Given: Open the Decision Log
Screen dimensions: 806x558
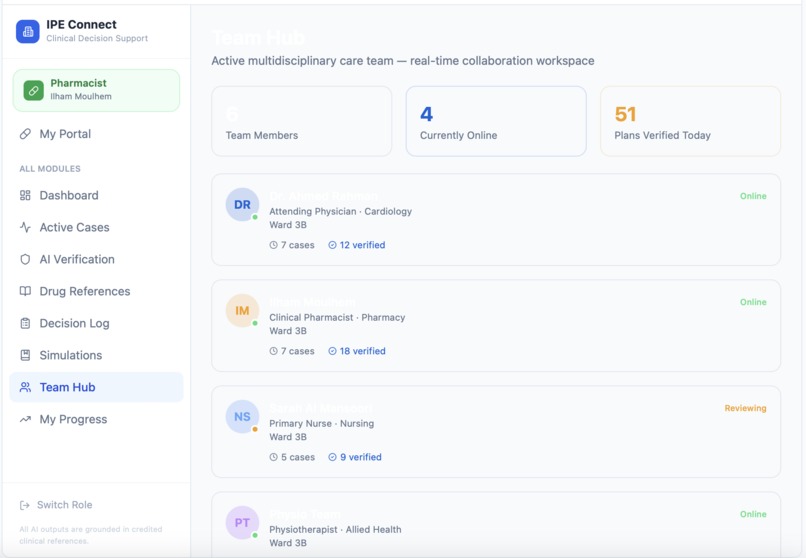Looking at the screenshot, I should tap(96, 323).
